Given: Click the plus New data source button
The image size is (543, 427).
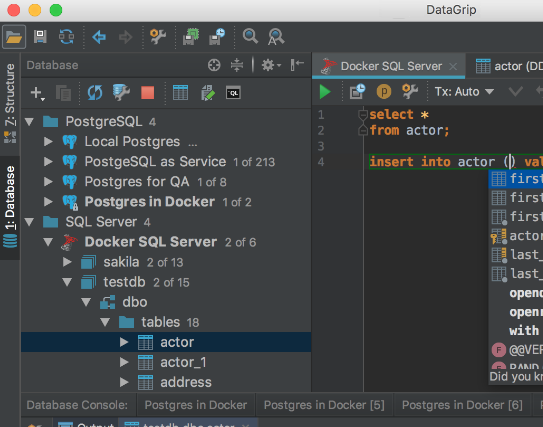Looking at the screenshot, I should click(x=37, y=93).
